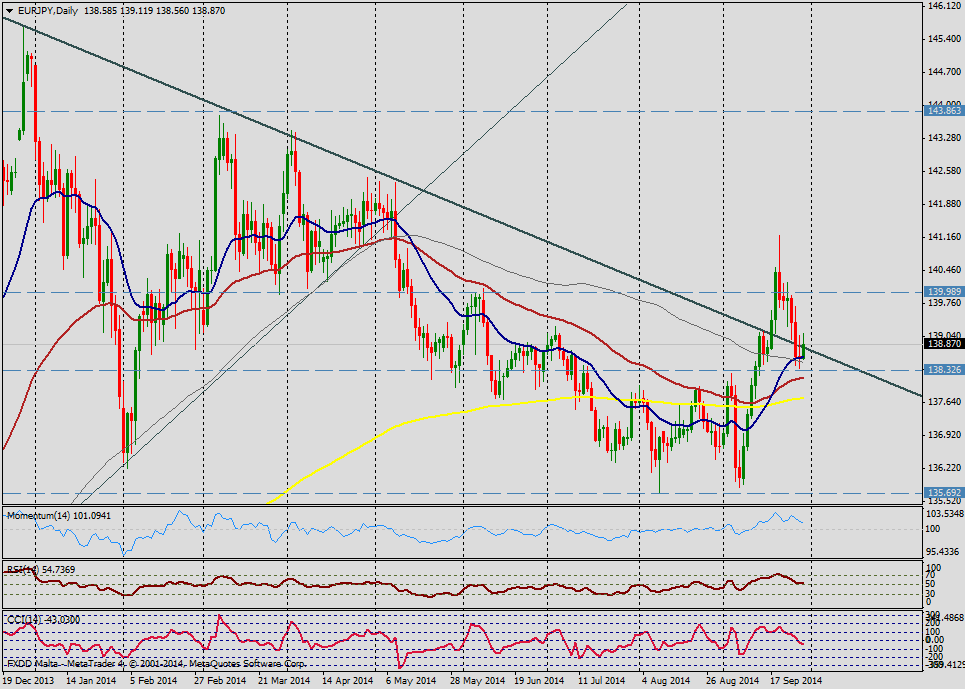Select the 17 Sep 2014 date label
Screen dimensions: 965x689
795,680
